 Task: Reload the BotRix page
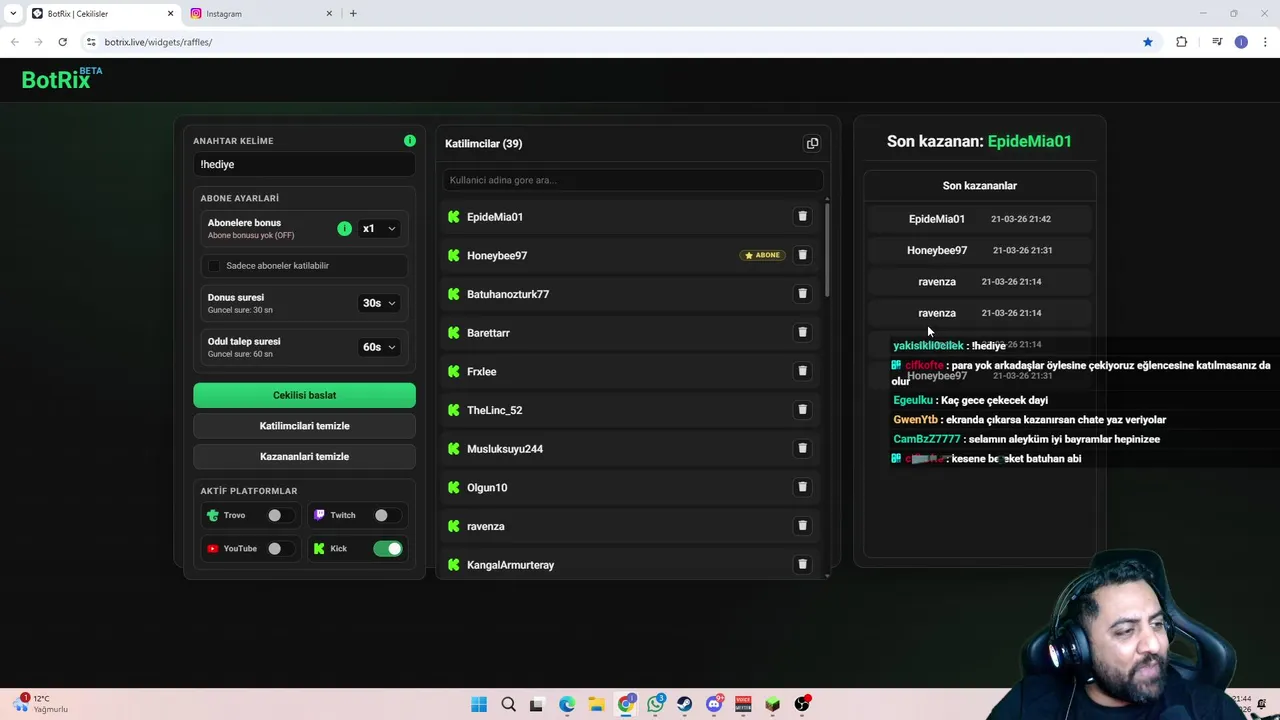[x=62, y=42]
